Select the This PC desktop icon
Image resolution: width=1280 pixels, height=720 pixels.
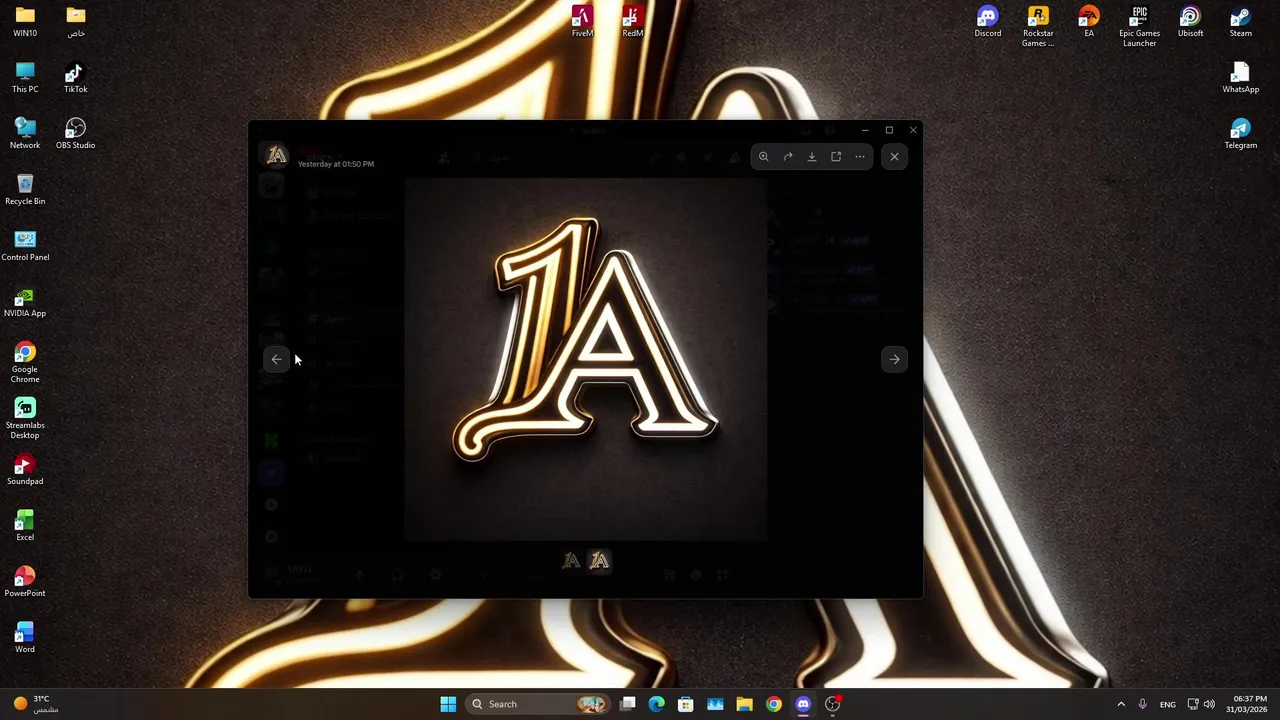coord(25,77)
